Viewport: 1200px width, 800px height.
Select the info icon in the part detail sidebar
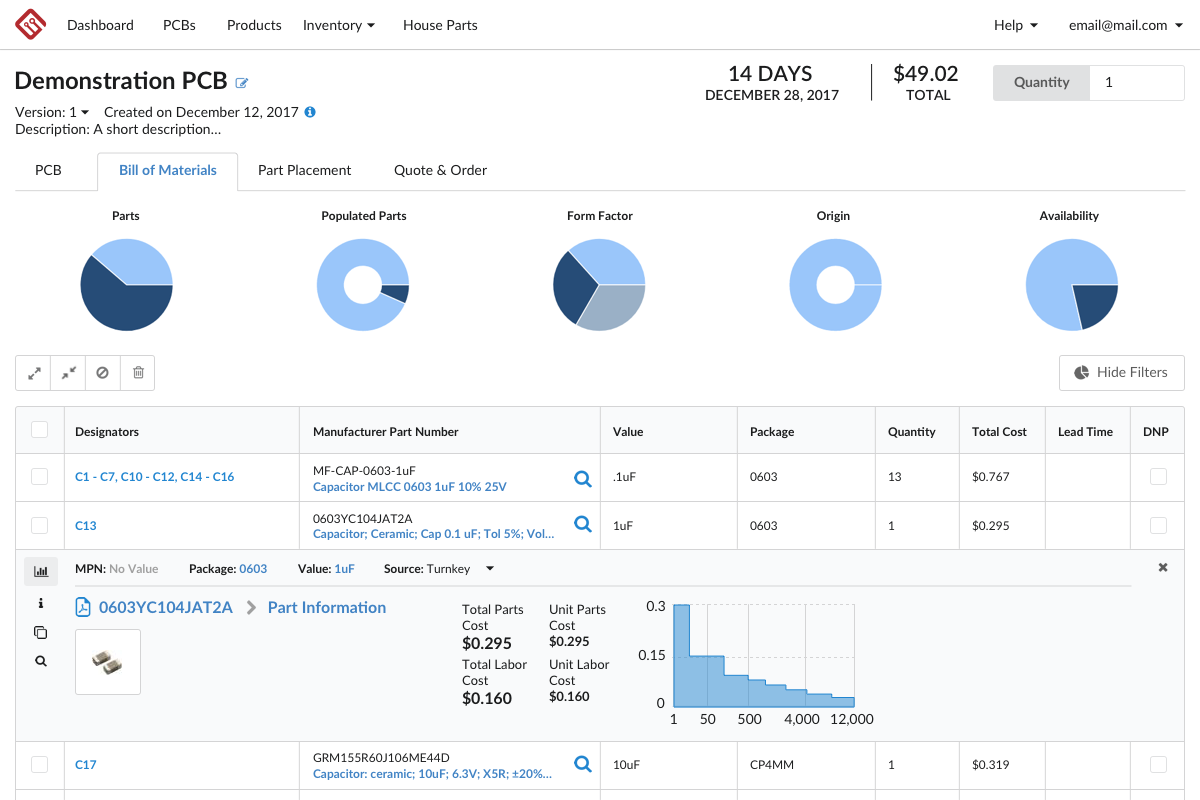(x=40, y=603)
